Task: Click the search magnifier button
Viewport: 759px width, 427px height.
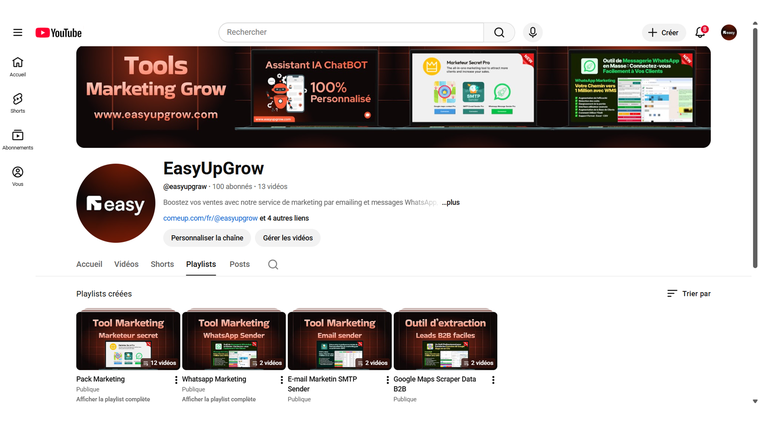Action: pyautogui.click(x=499, y=32)
